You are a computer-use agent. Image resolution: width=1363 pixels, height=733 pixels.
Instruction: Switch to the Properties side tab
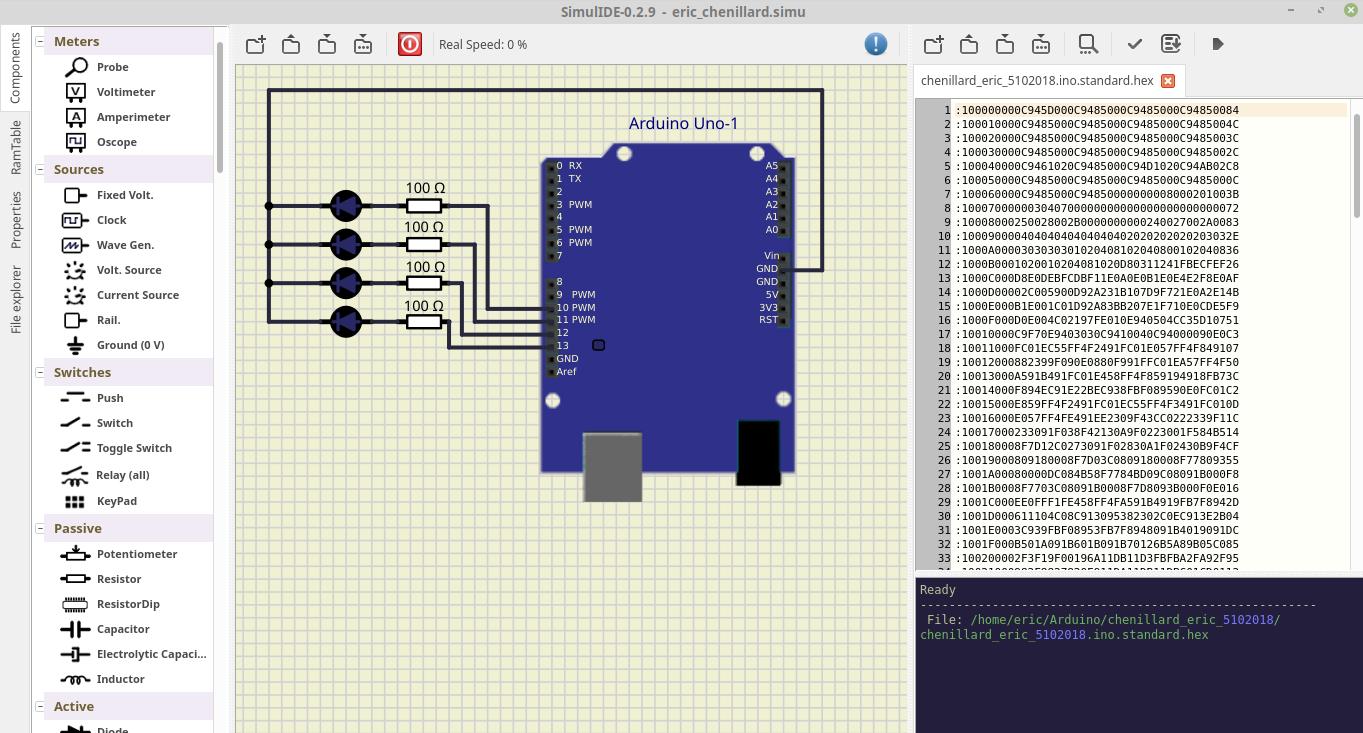coord(15,220)
